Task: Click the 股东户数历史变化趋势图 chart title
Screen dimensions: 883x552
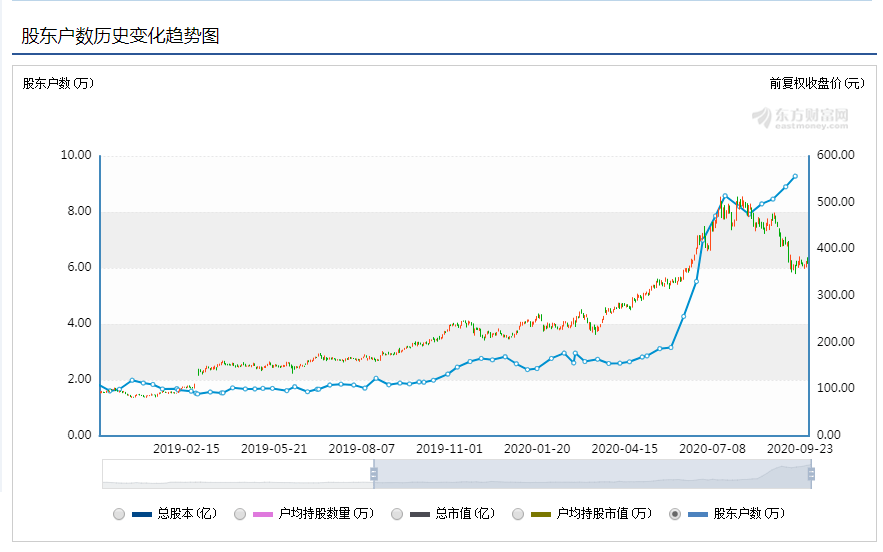Action: 120,36
